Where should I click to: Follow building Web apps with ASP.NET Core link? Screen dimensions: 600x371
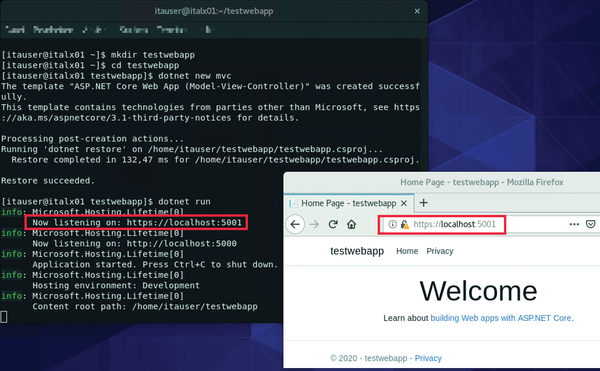click(501, 318)
